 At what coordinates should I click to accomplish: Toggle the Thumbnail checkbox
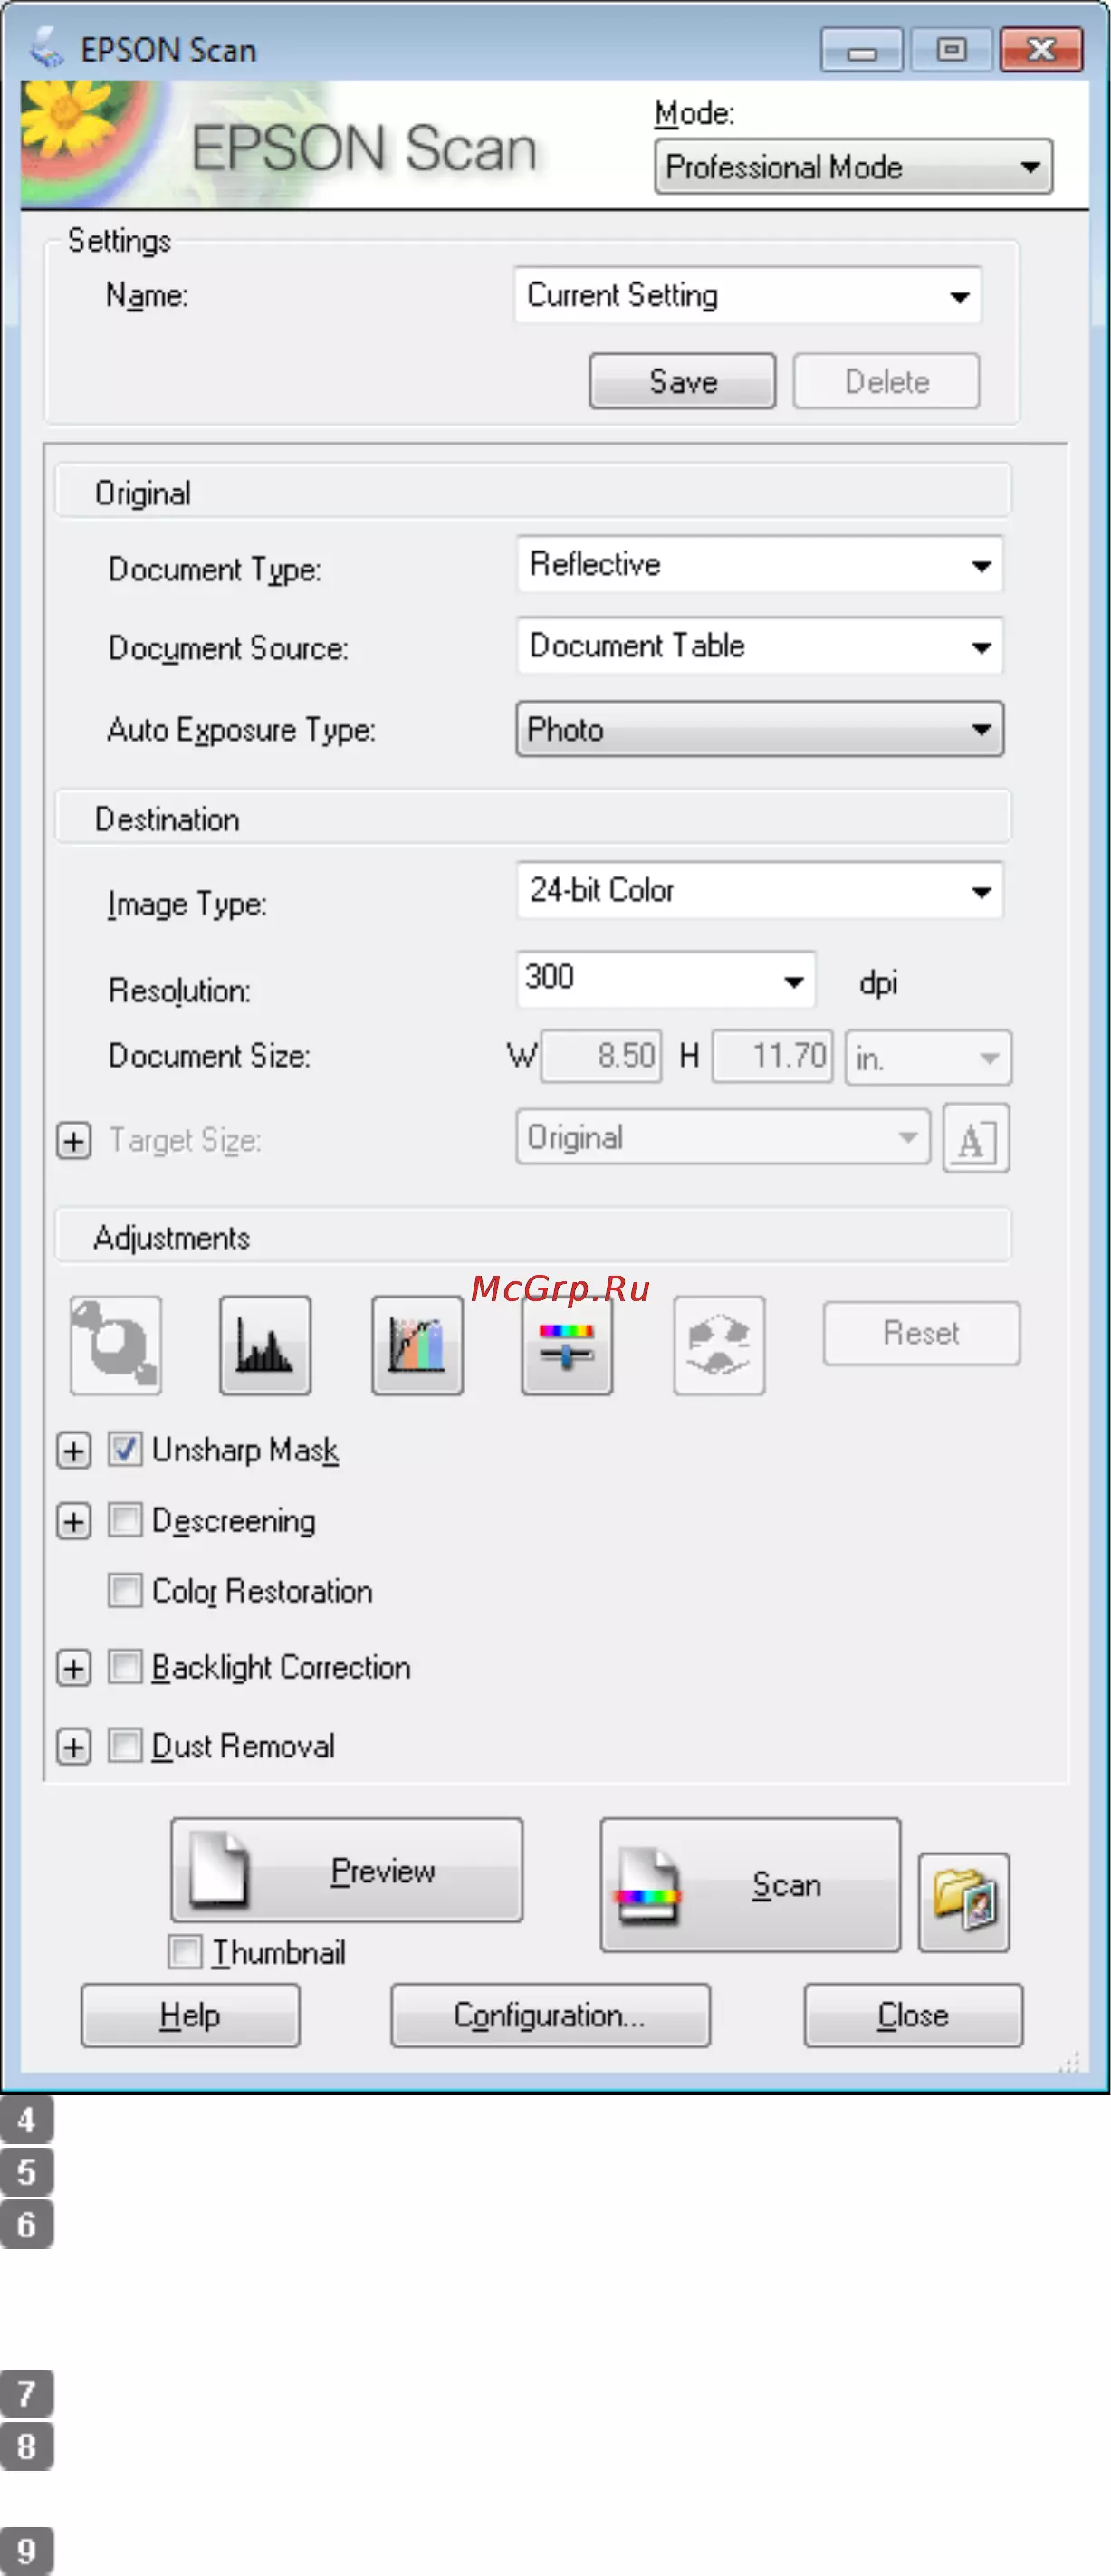click(185, 1951)
